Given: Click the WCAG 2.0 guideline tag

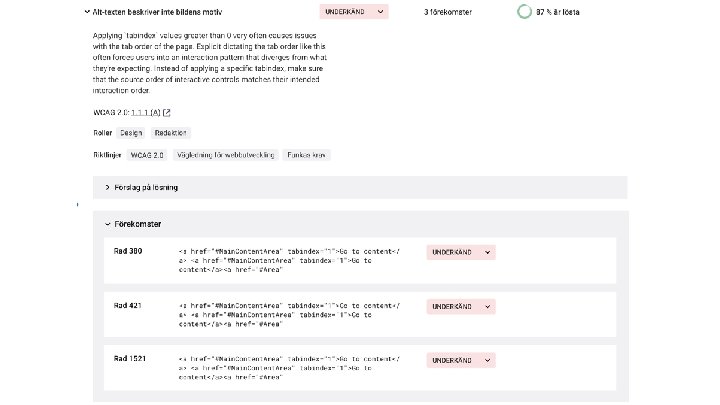Looking at the screenshot, I should [146, 155].
